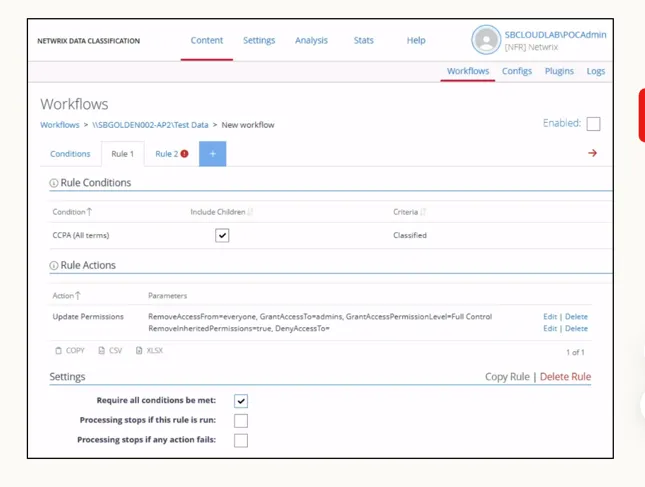Image resolution: width=645 pixels, height=487 pixels.
Task: Click the Parameters column header
Action: [167, 296]
